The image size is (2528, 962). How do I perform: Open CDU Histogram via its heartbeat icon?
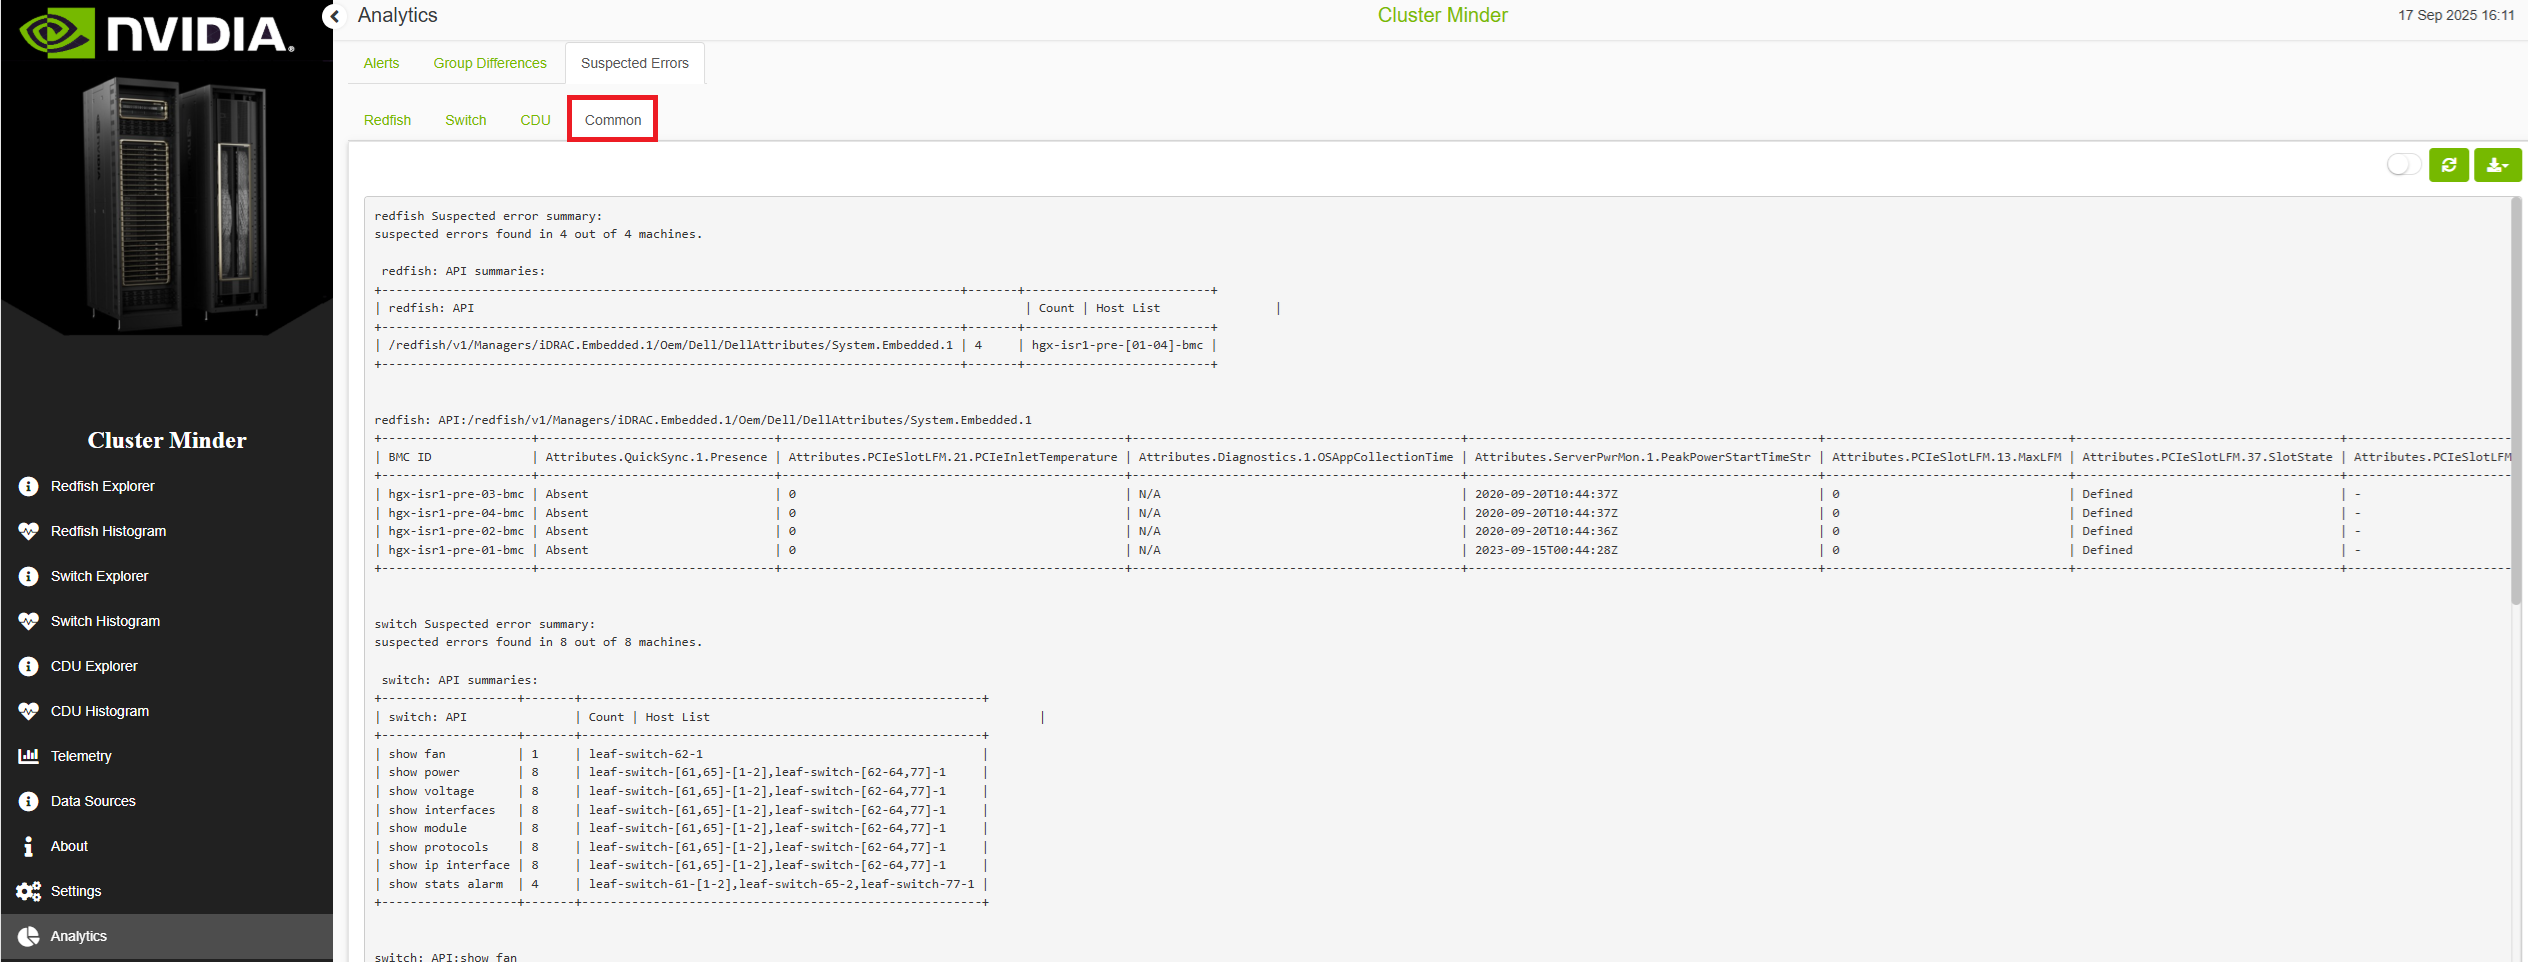[x=28, y=711]
